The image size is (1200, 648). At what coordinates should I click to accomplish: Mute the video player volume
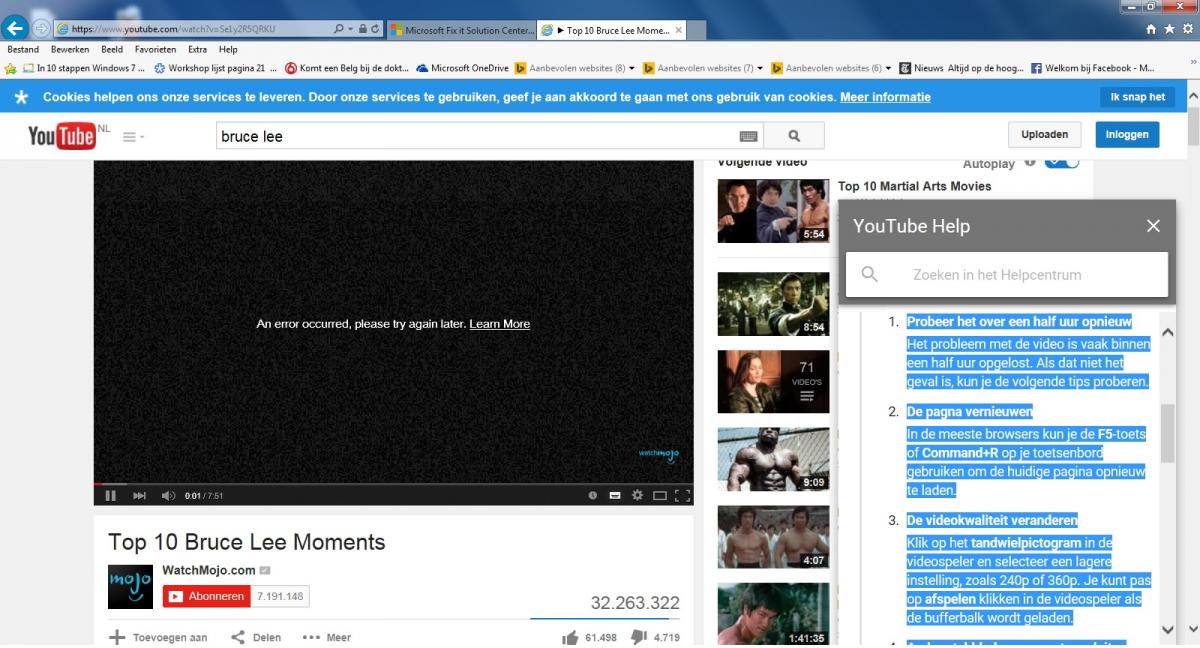168,495
